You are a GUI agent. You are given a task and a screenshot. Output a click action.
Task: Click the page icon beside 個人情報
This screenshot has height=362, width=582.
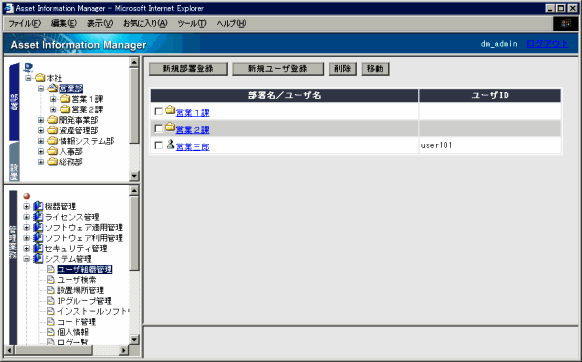point(51,332)
